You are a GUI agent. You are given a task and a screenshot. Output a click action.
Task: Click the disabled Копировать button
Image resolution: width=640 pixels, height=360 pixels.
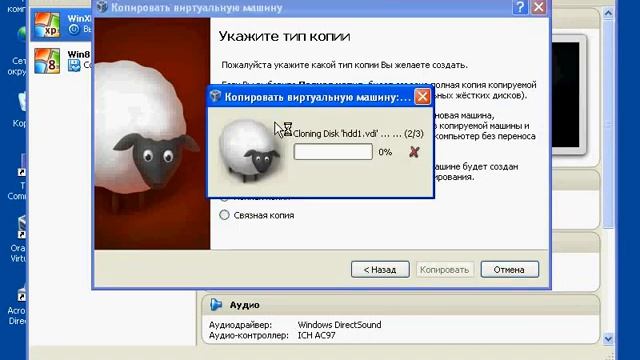444,269
